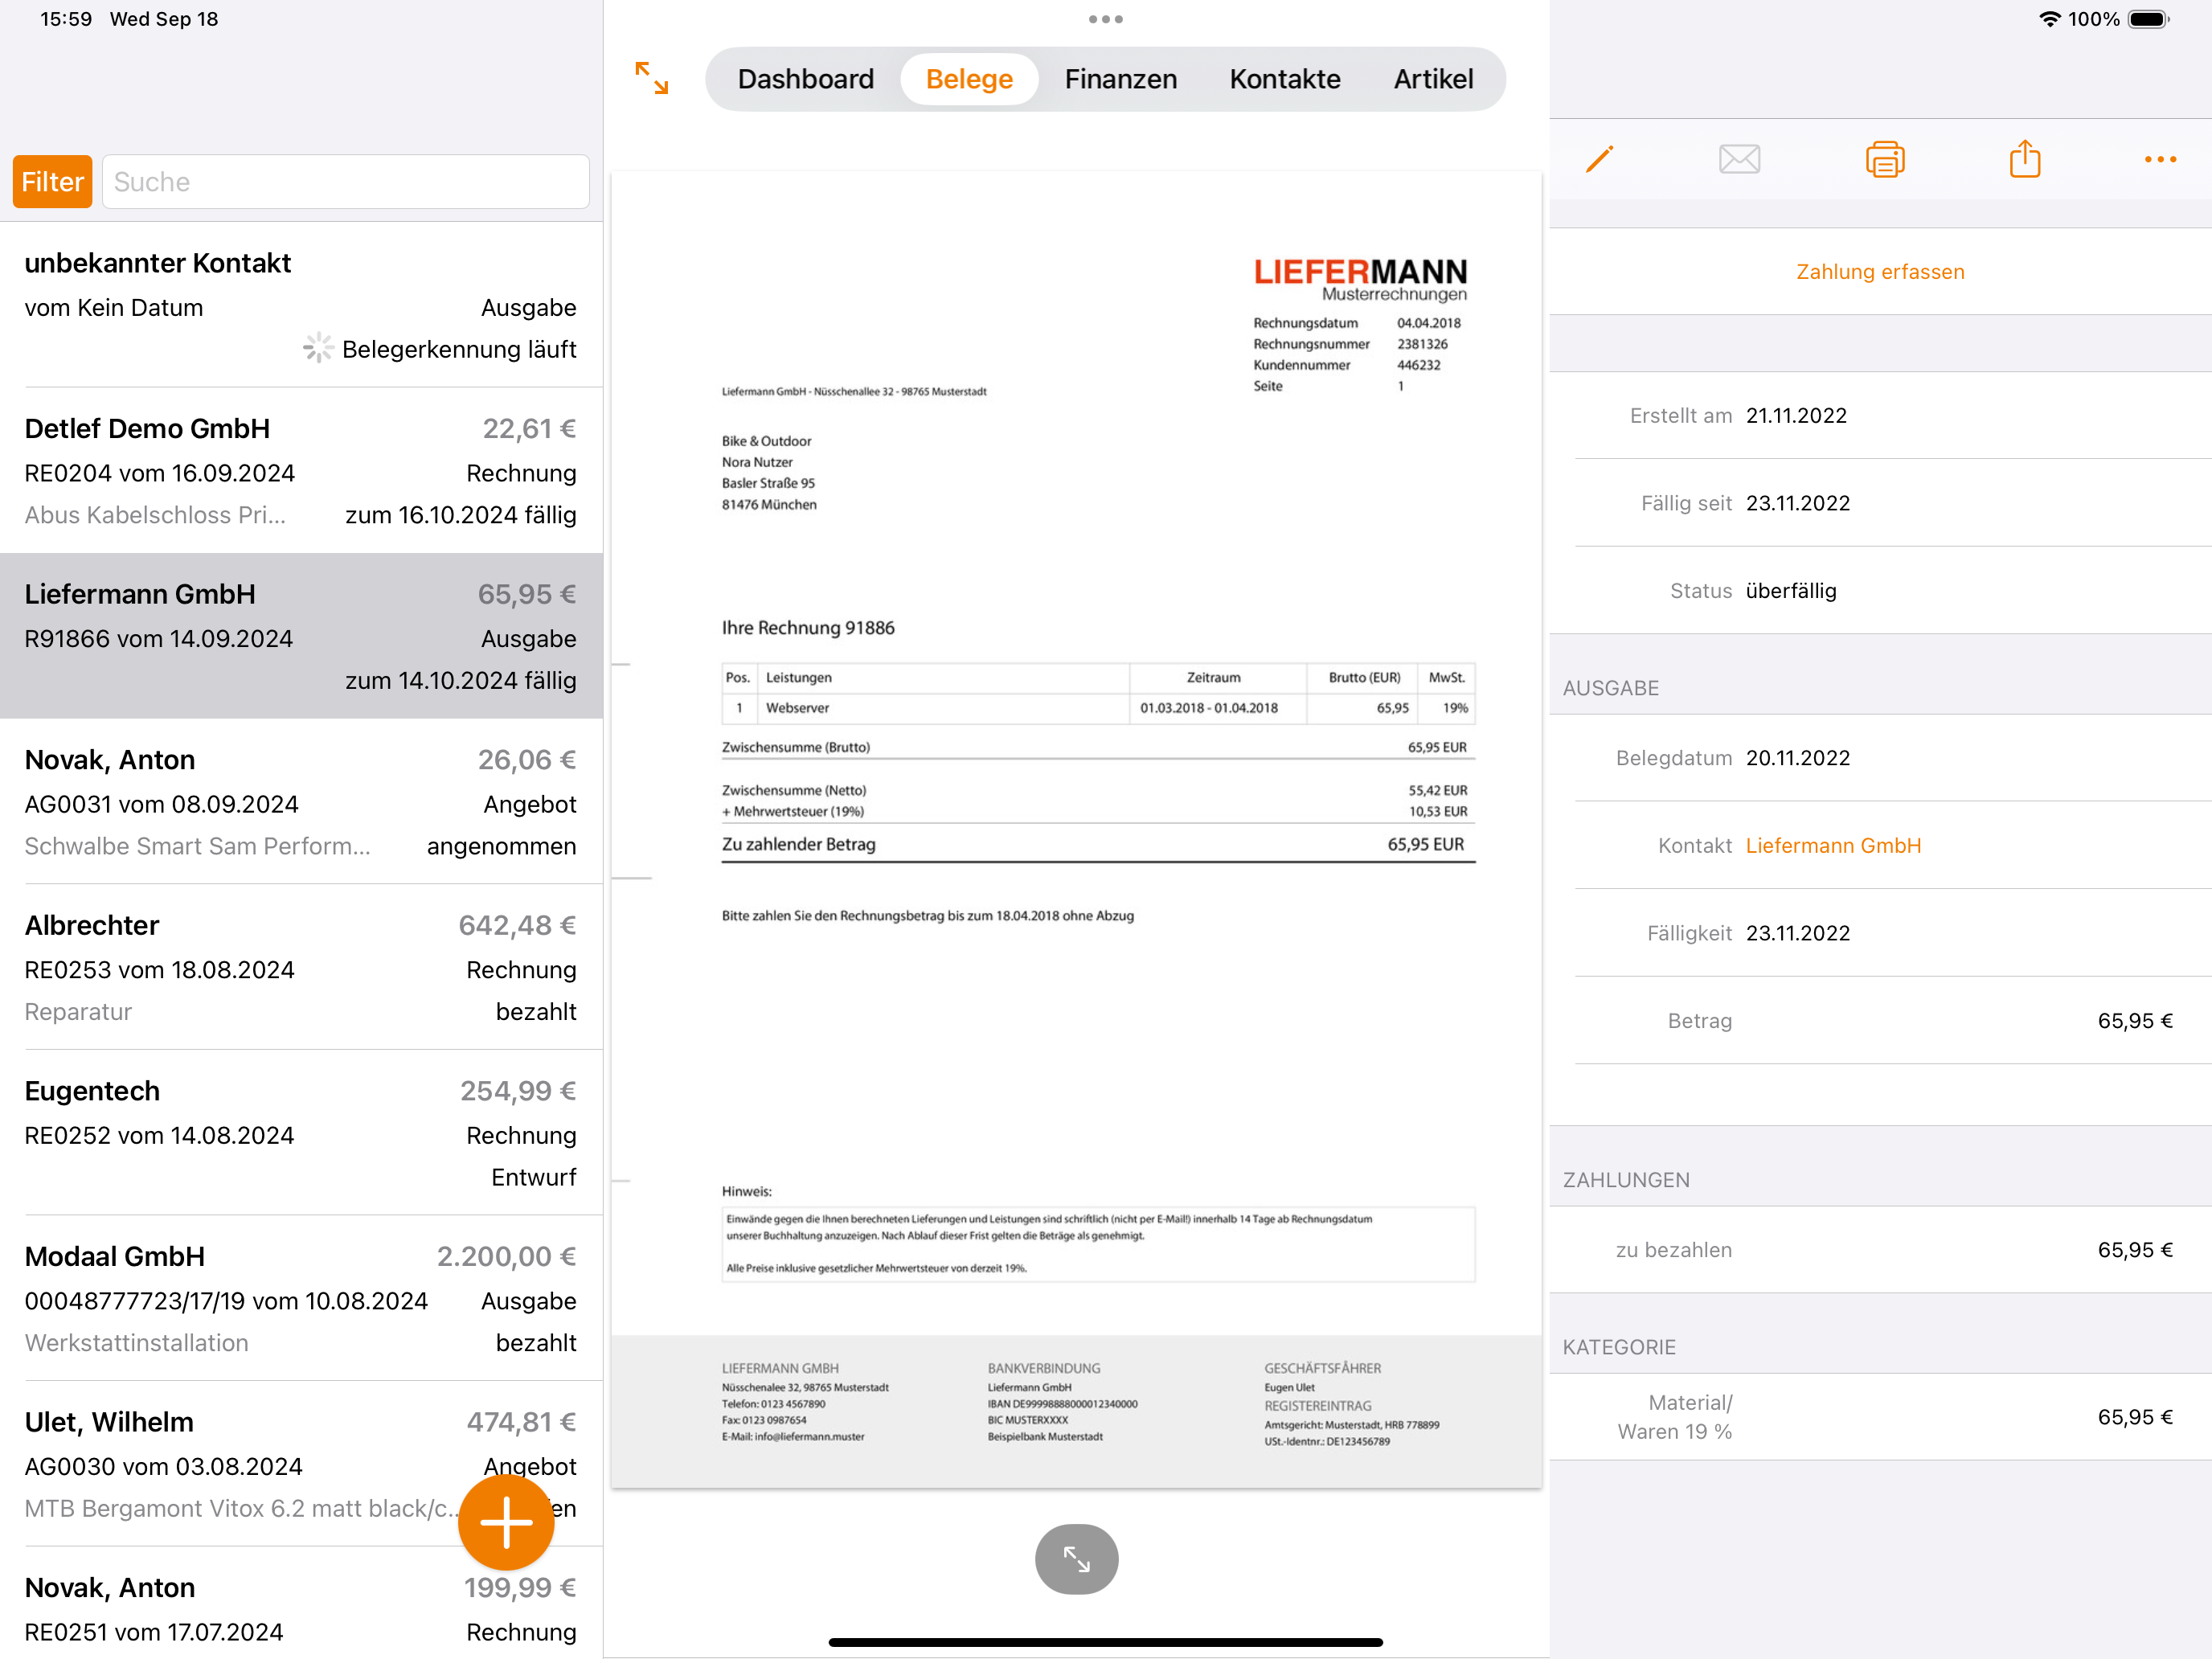2212x1659 pixels.
Task: Switch to the Dashboard tab
Action: click(805, 79)
